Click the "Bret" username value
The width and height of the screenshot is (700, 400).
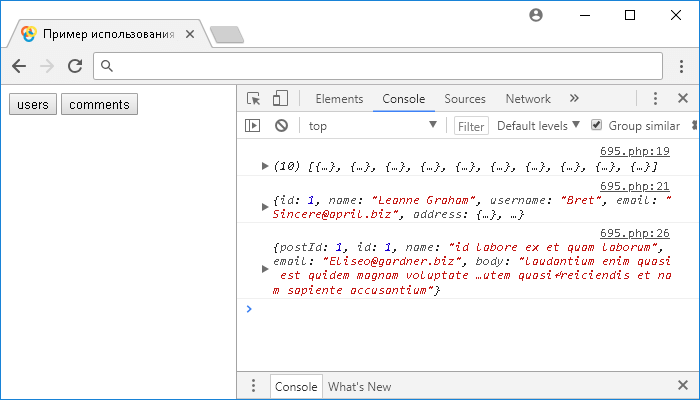pyautogui.click(x=583, y=200)
